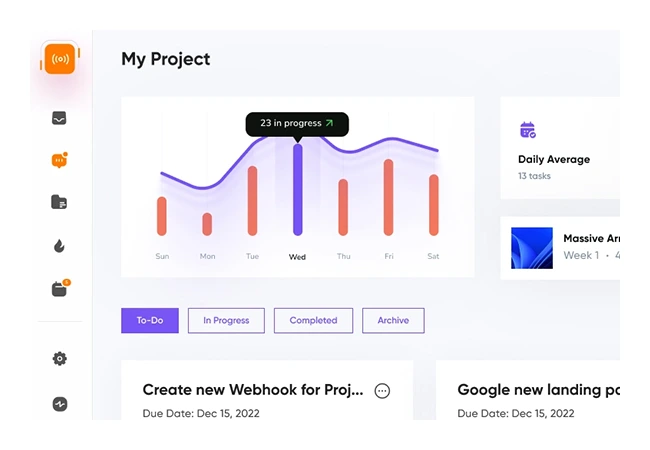
Task: Open the Create new Webhook task title
Action: click(x=253, y=390)
